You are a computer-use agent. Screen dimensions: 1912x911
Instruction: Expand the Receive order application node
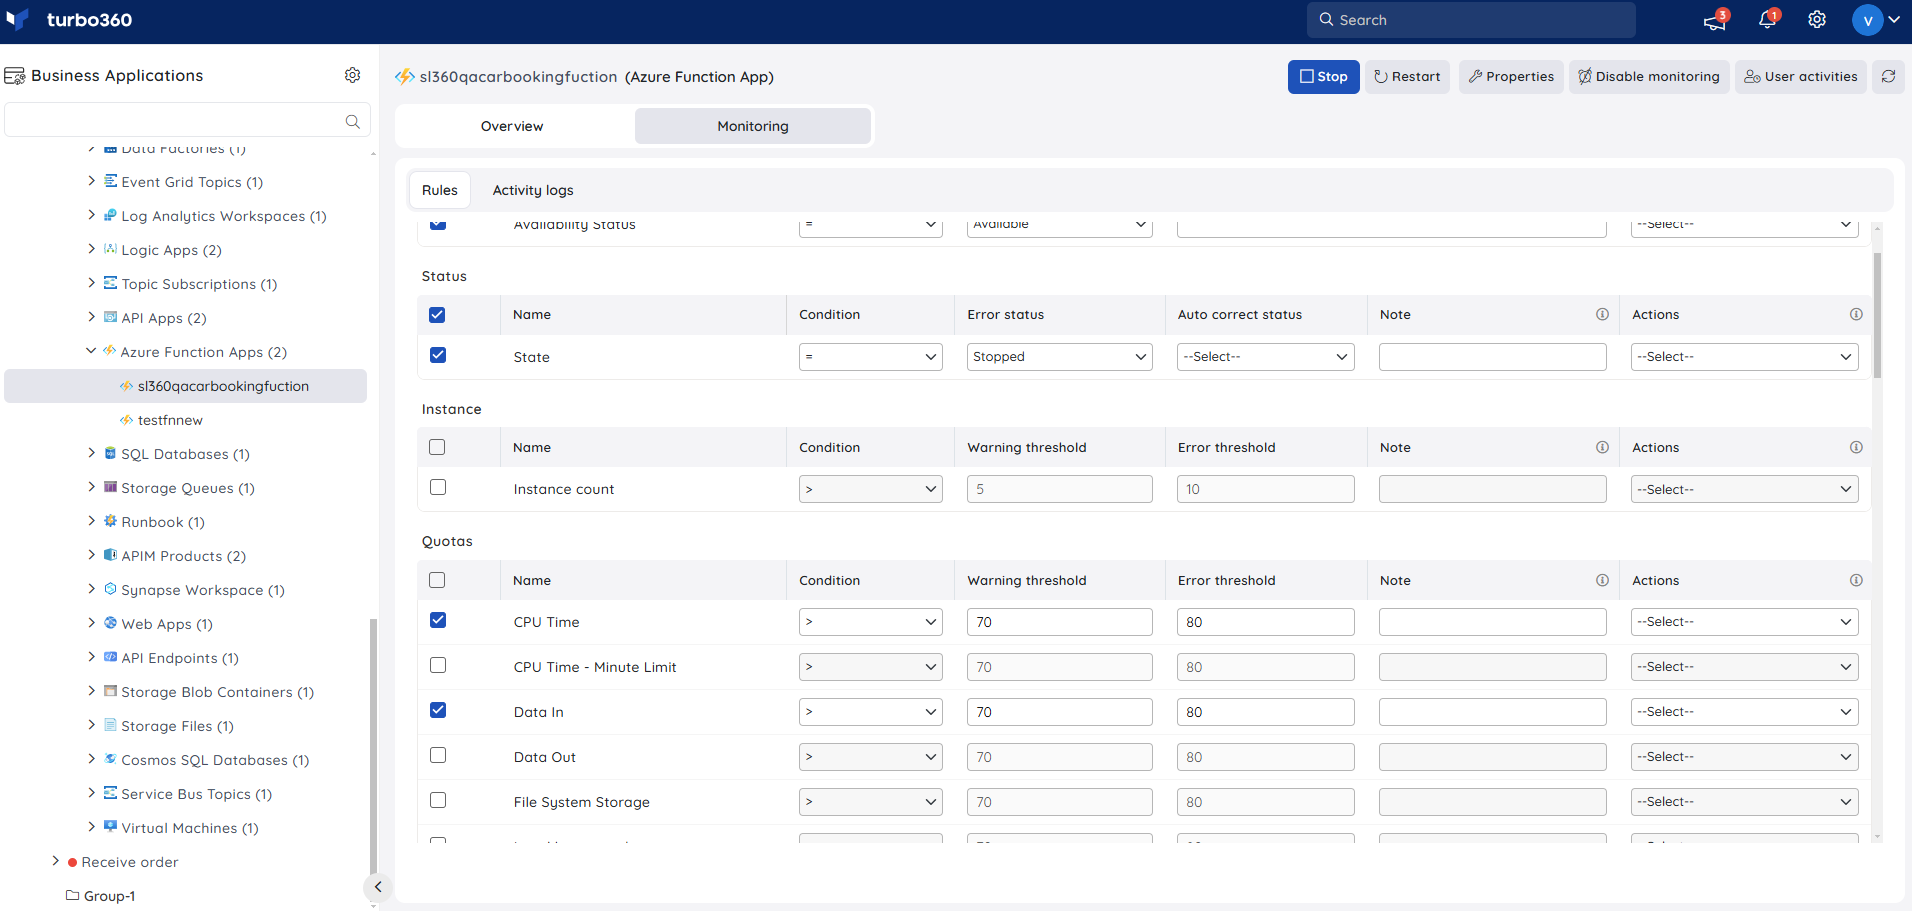(x=56, y=861)
